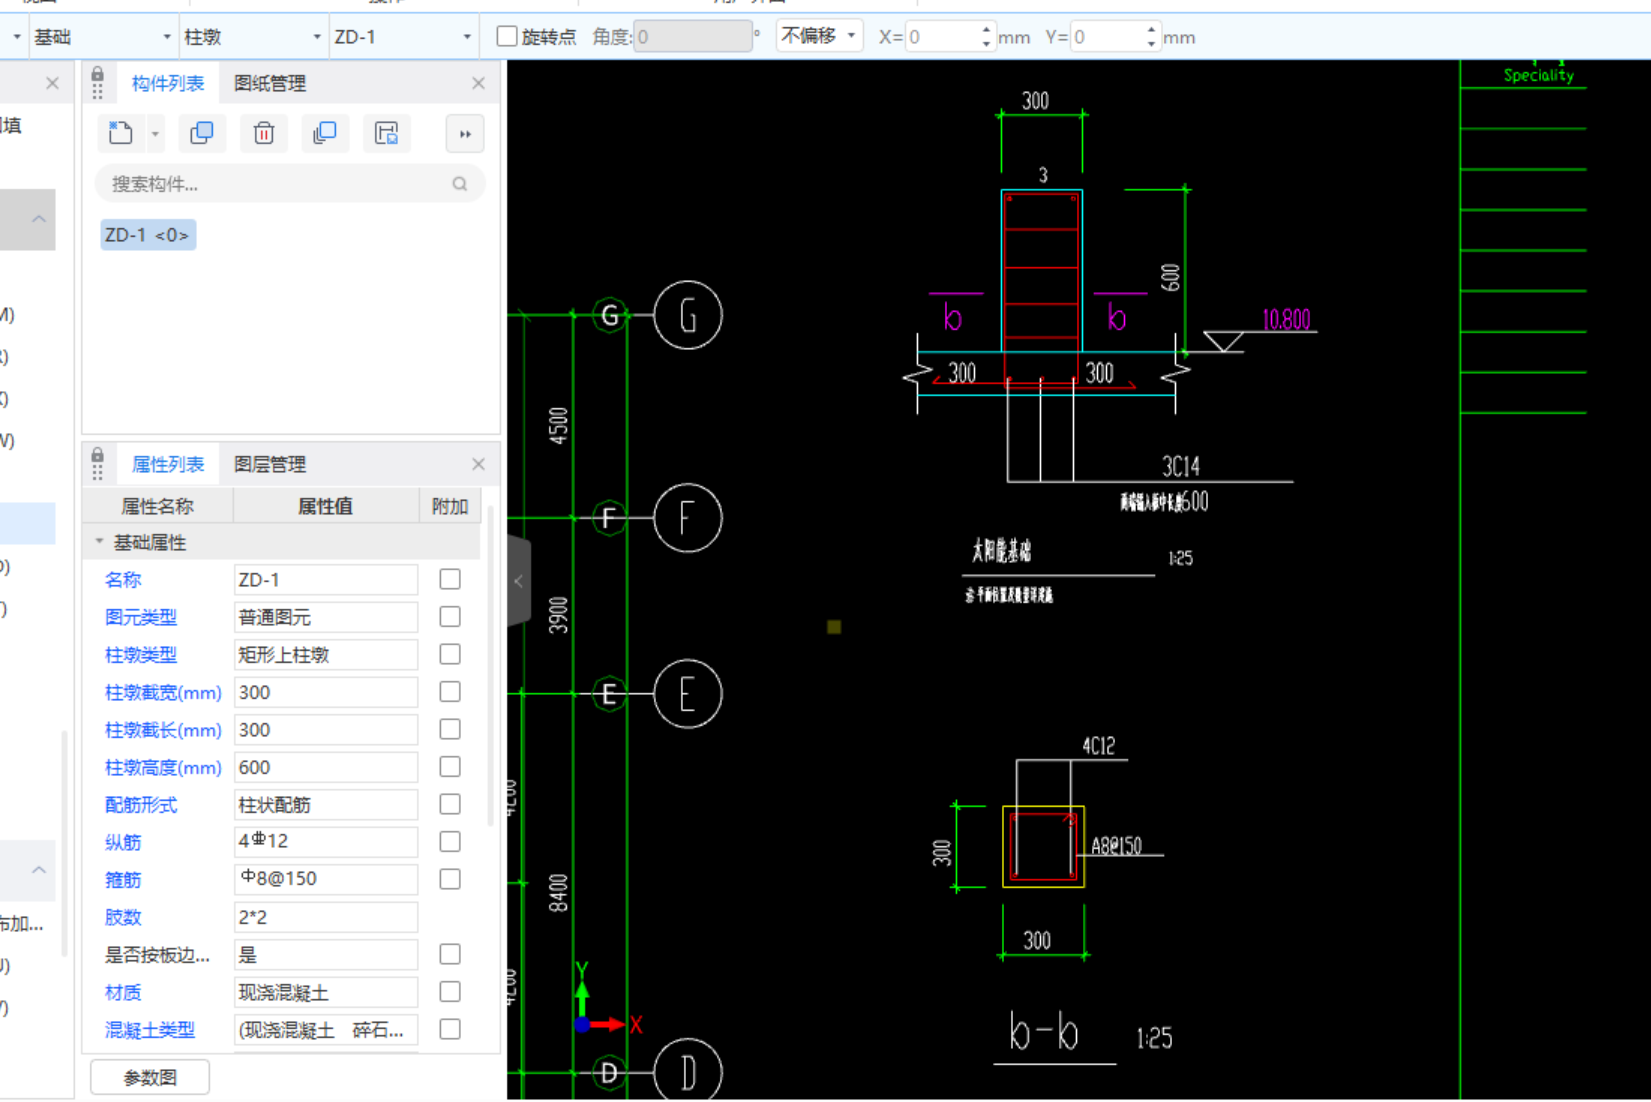Viewport: 1651px width, 1102px height.
Task: Click axis bubble F in drawing
Action: pyautogui.click(x=687, y=518)
